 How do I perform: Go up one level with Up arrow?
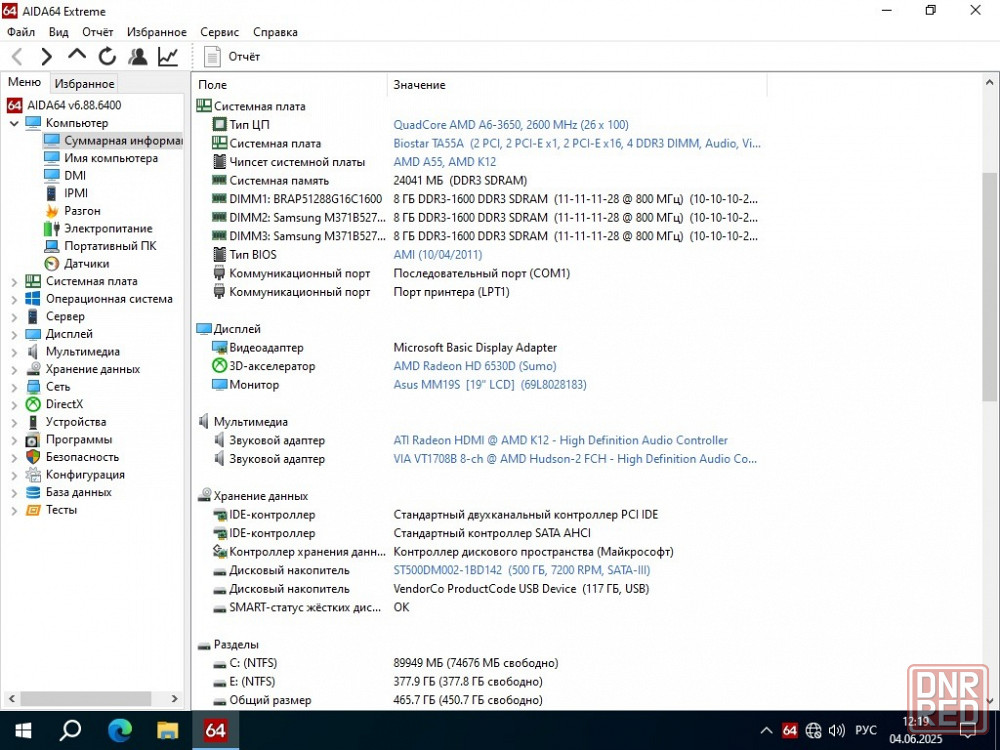(77, 55)
